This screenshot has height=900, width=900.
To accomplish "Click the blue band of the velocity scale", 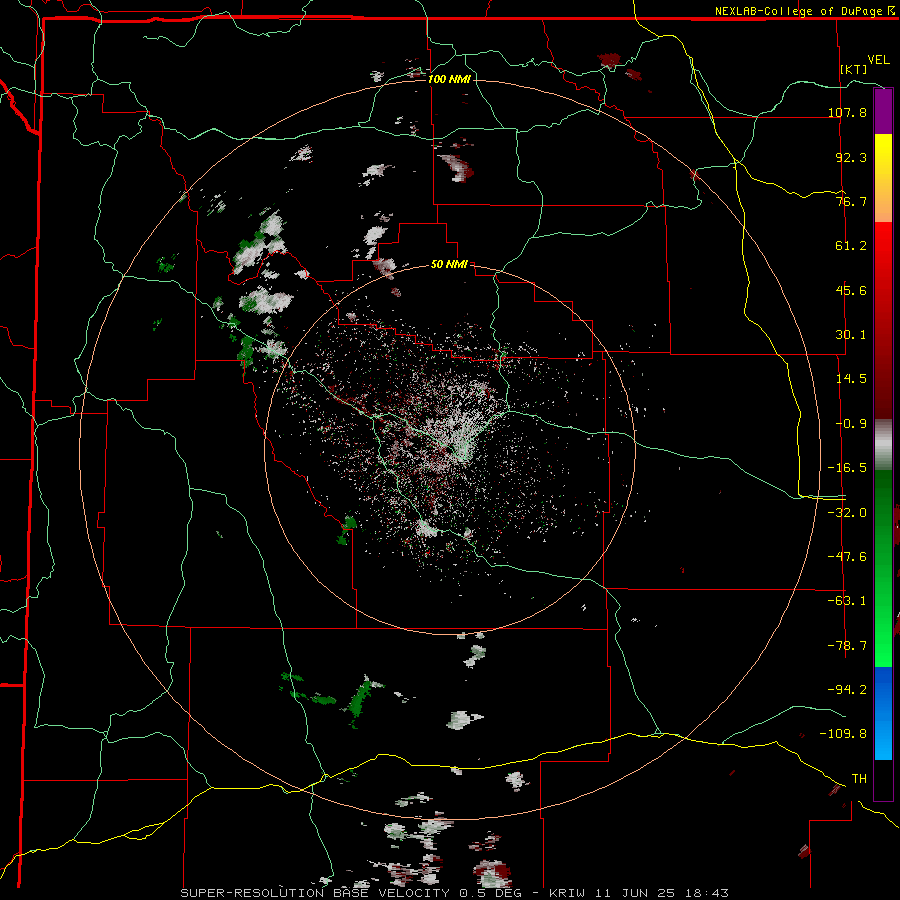I will (883, 713).
